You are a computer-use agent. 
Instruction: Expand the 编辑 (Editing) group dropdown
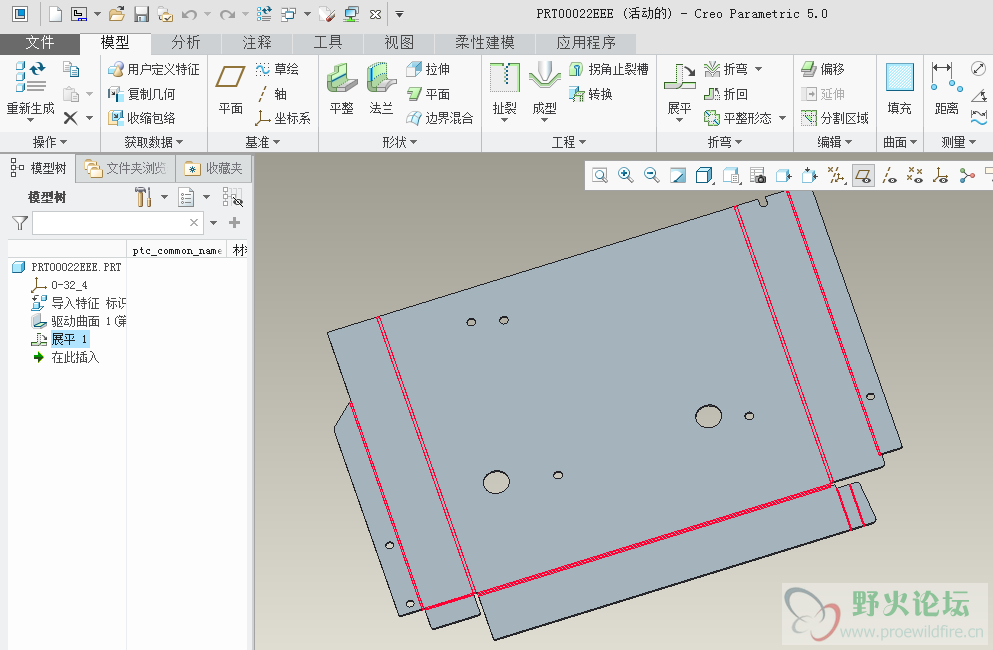pyautogui.click(x=835, y=142)
